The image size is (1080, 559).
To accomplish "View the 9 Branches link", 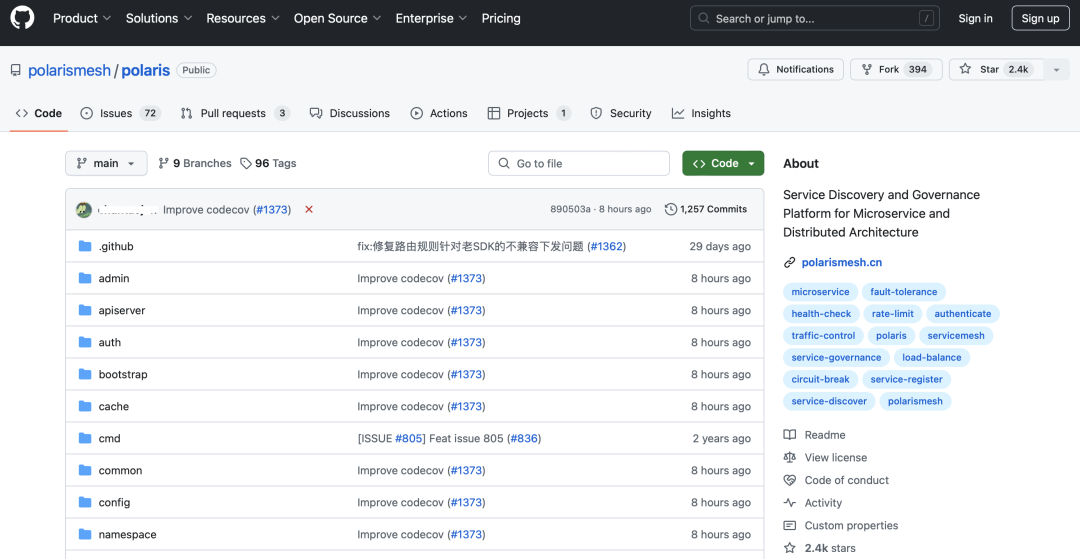I will click(195, 163).
